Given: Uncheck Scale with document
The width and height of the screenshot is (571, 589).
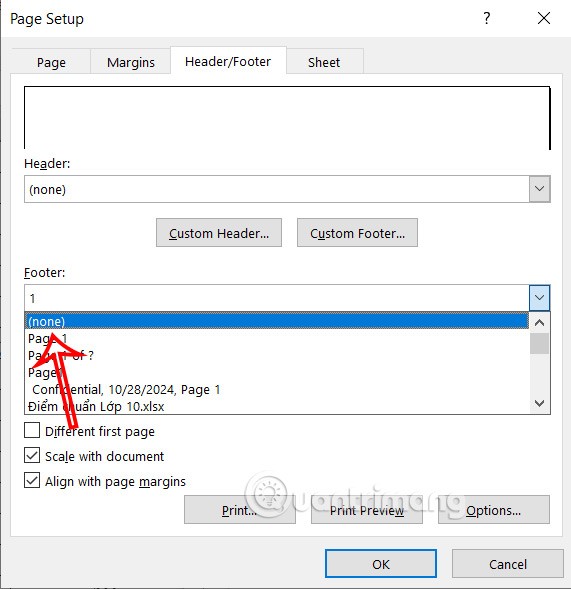Looking at the screenshot, I should pos(32,455).
